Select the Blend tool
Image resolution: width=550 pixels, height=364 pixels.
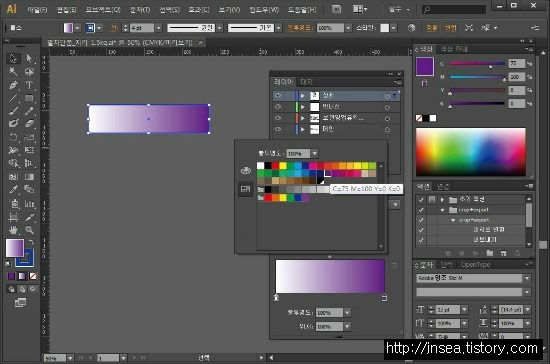pyautogui.click(x=29, y=190)
